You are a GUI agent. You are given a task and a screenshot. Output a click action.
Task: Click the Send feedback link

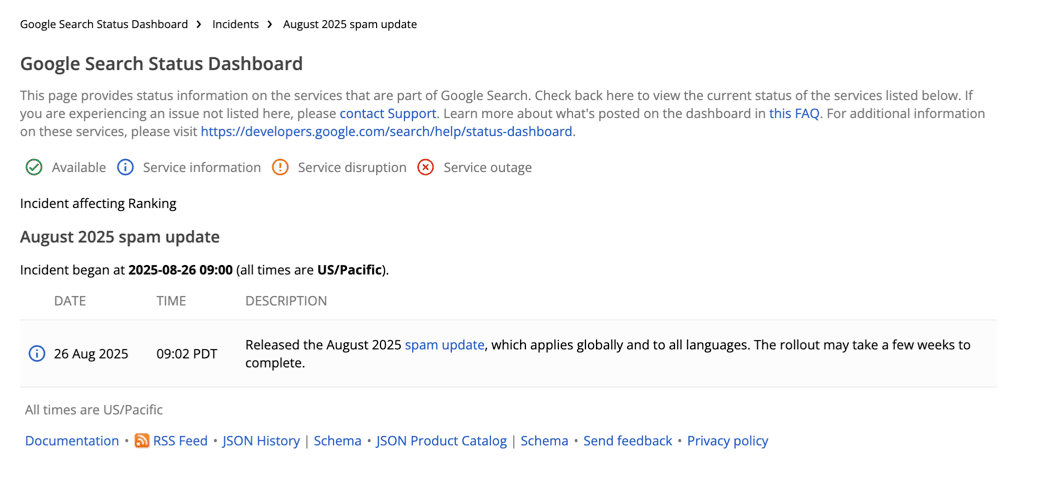[x=628, y=440]
